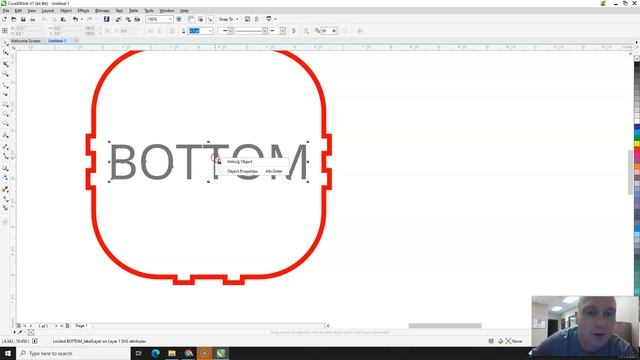Open the File menu
This screenshot has height=360, width=640.
click(6, 11)
